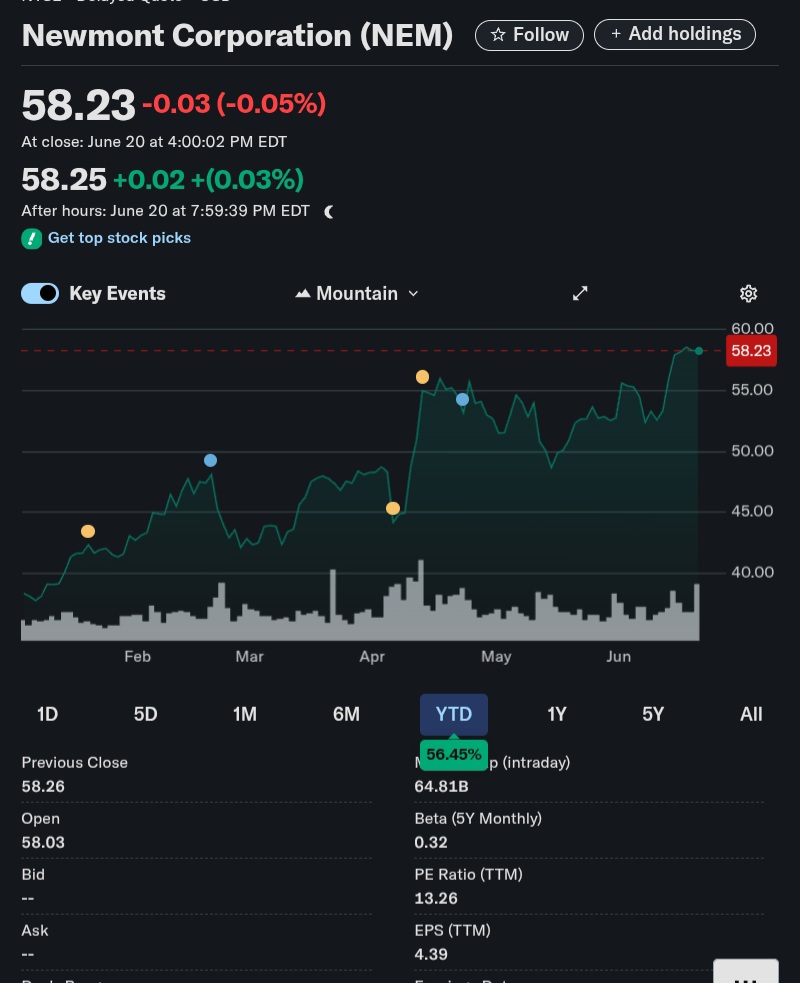Select the 5D time range
Viewport: 800px width, 983px height.
click(x=145, y=714)
